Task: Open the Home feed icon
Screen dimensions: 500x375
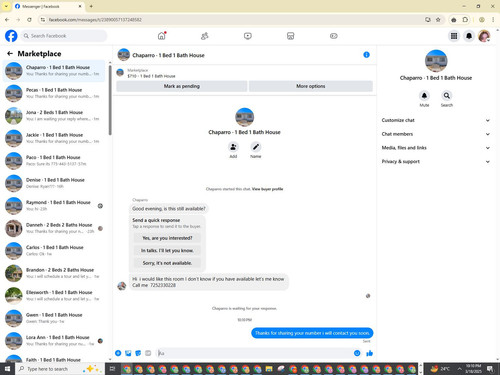Action: tap(162, 36)
